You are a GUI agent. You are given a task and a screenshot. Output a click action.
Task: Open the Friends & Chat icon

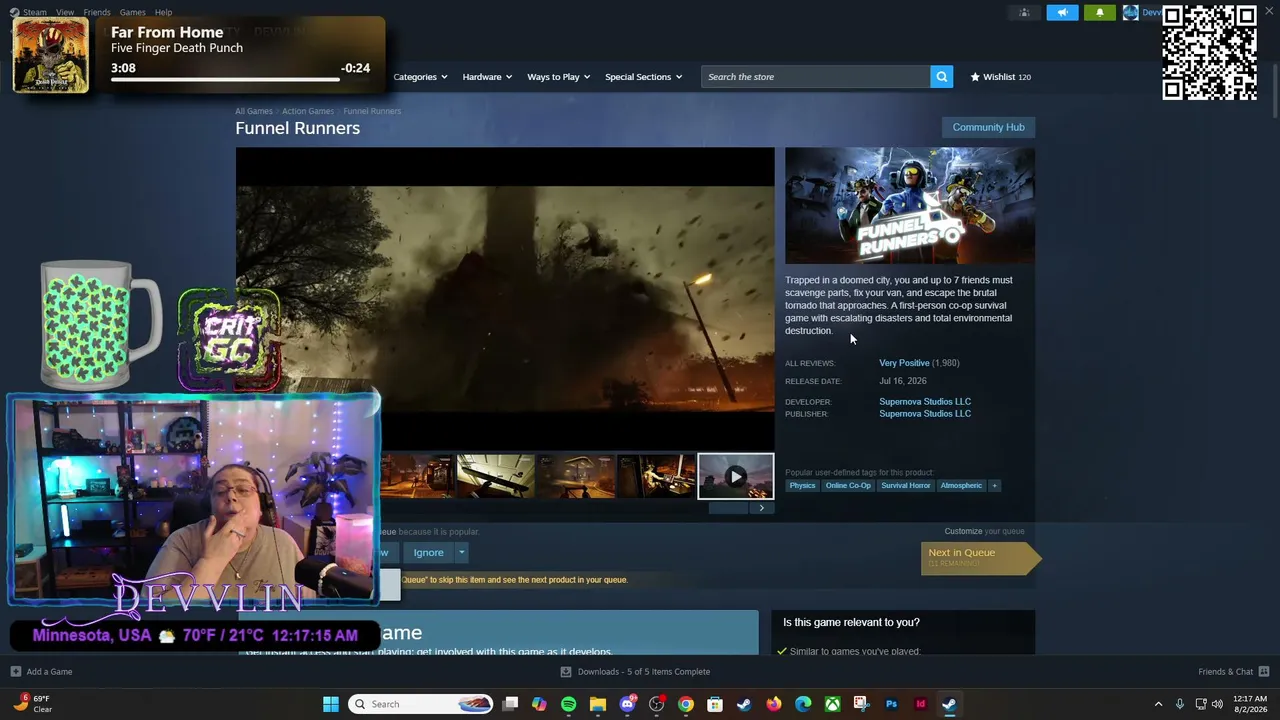tap(1264, 671)
